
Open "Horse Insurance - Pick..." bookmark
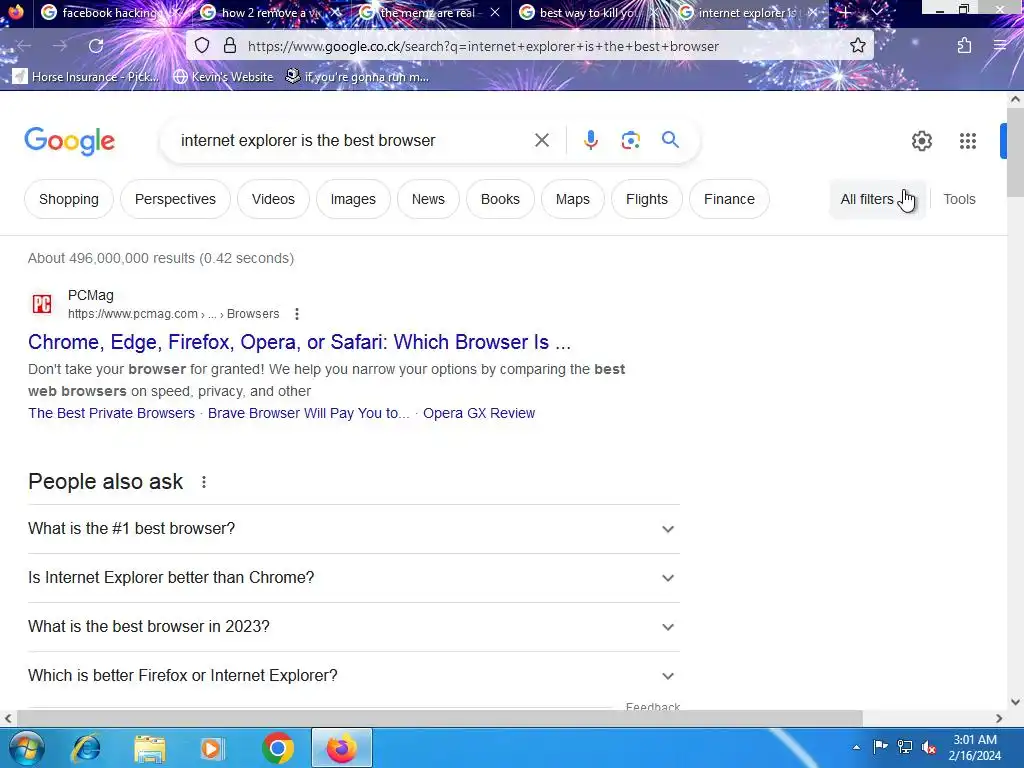click(x=86, y=76)
